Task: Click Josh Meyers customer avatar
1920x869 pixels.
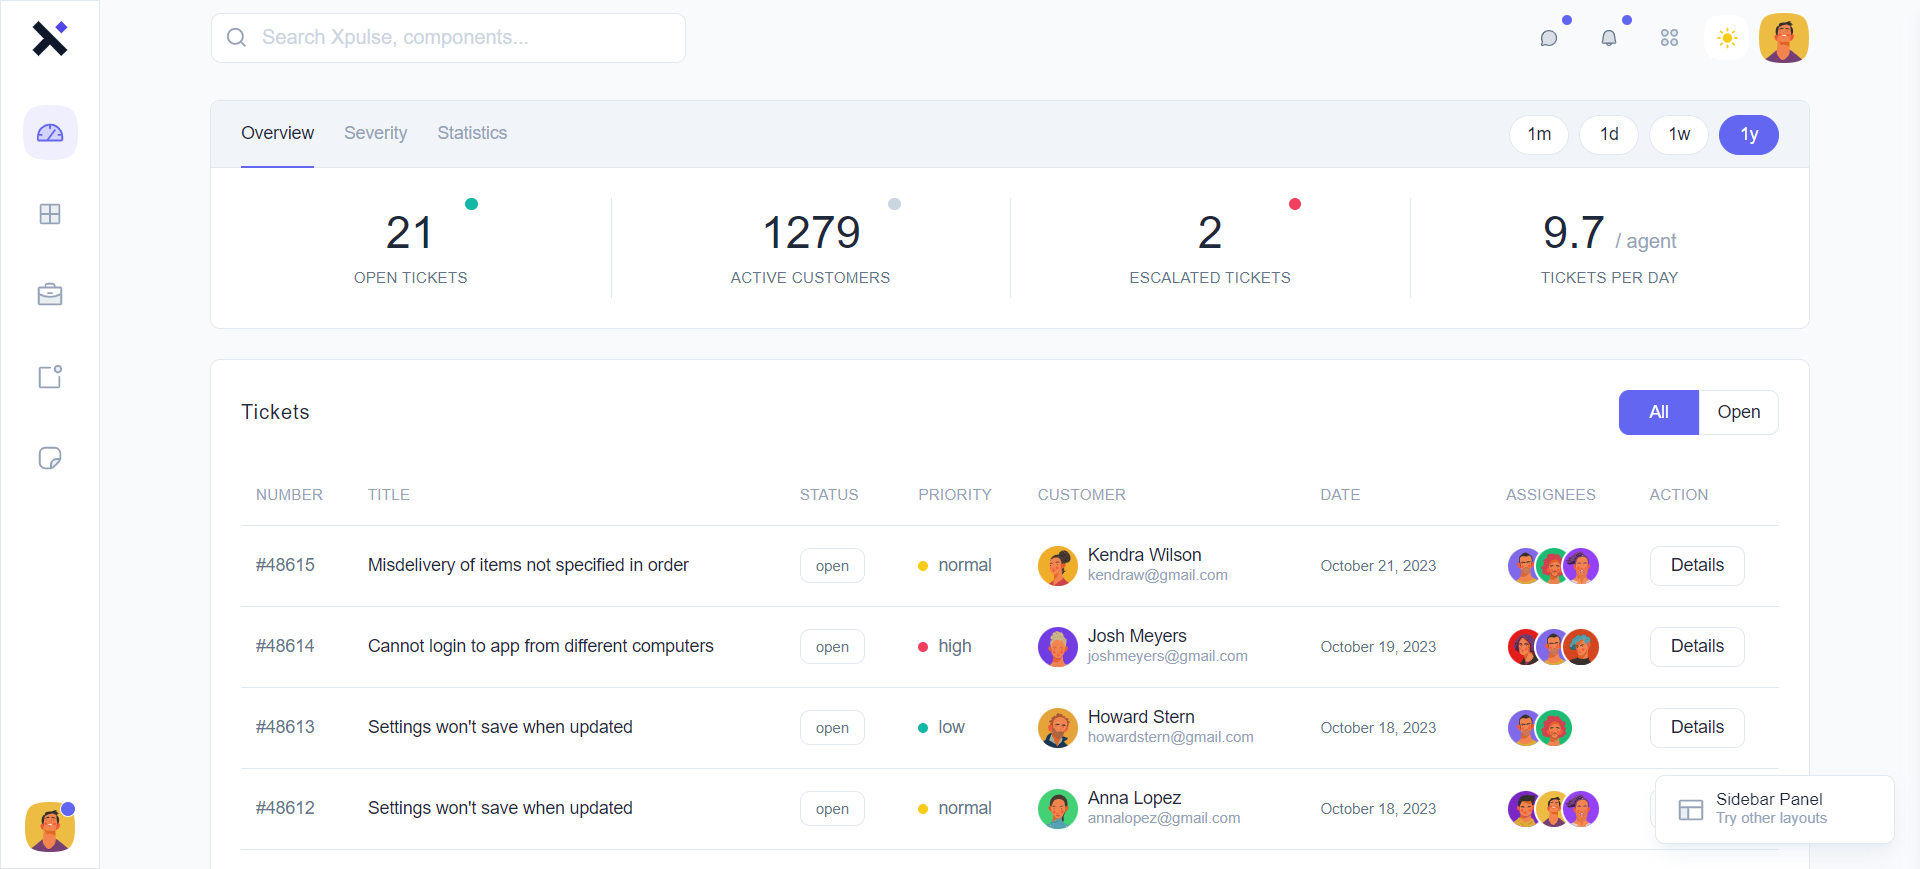Action: 1057,647
